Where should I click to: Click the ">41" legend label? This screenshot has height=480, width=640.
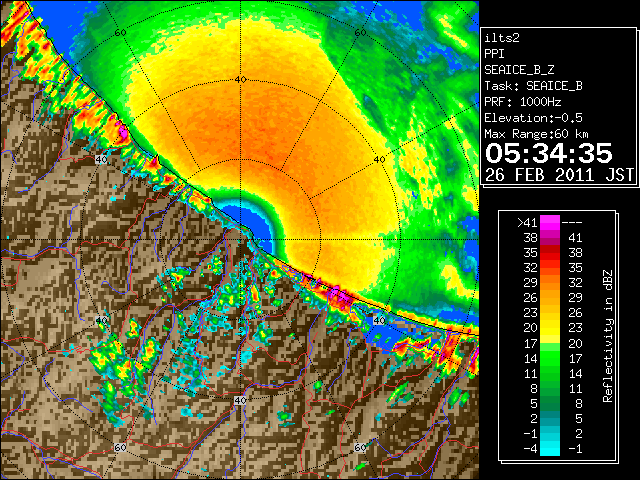pyautogui.click(x=527, y=223)
